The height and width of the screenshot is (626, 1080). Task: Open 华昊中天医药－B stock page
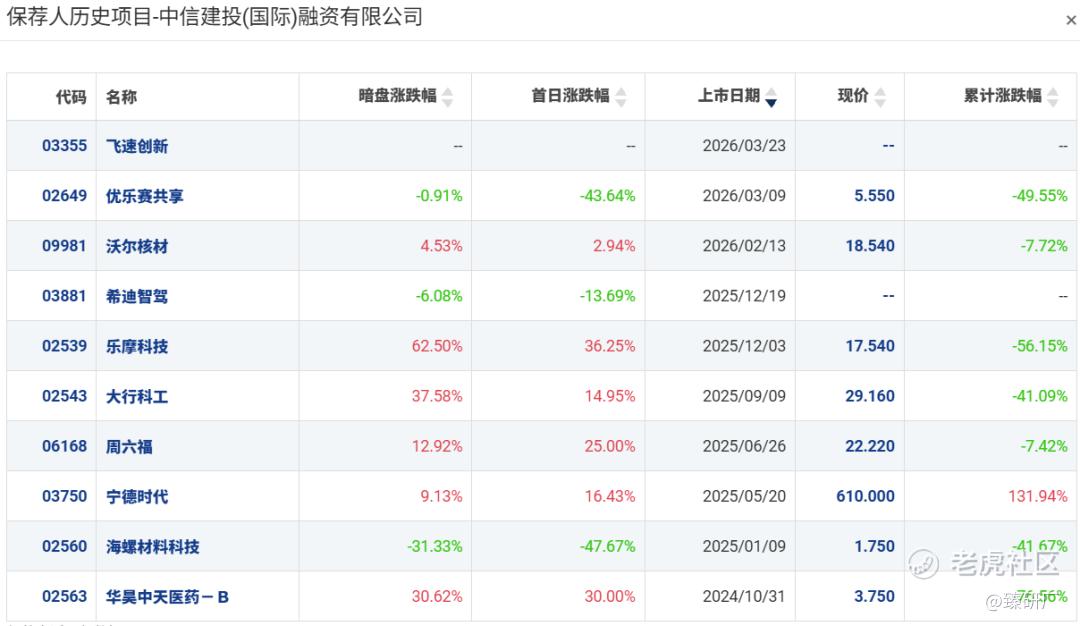167,597
